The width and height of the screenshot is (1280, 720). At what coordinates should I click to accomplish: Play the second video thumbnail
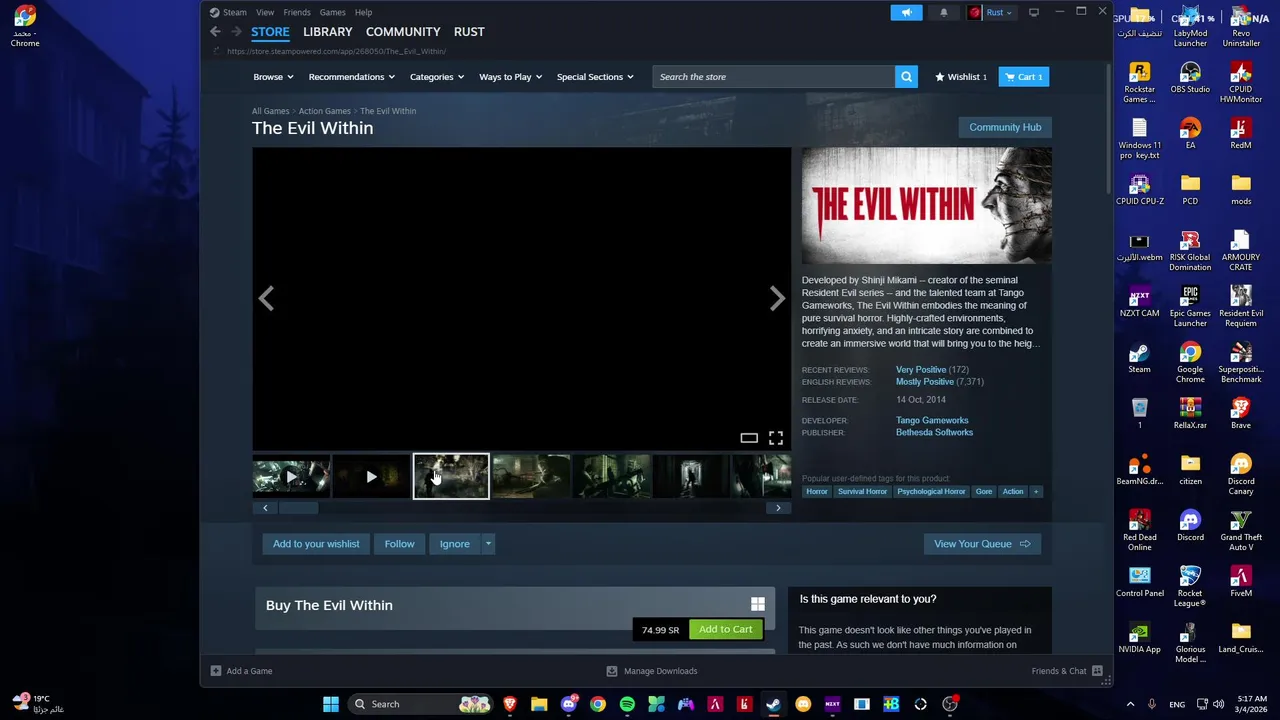click(x=371, y=477)
